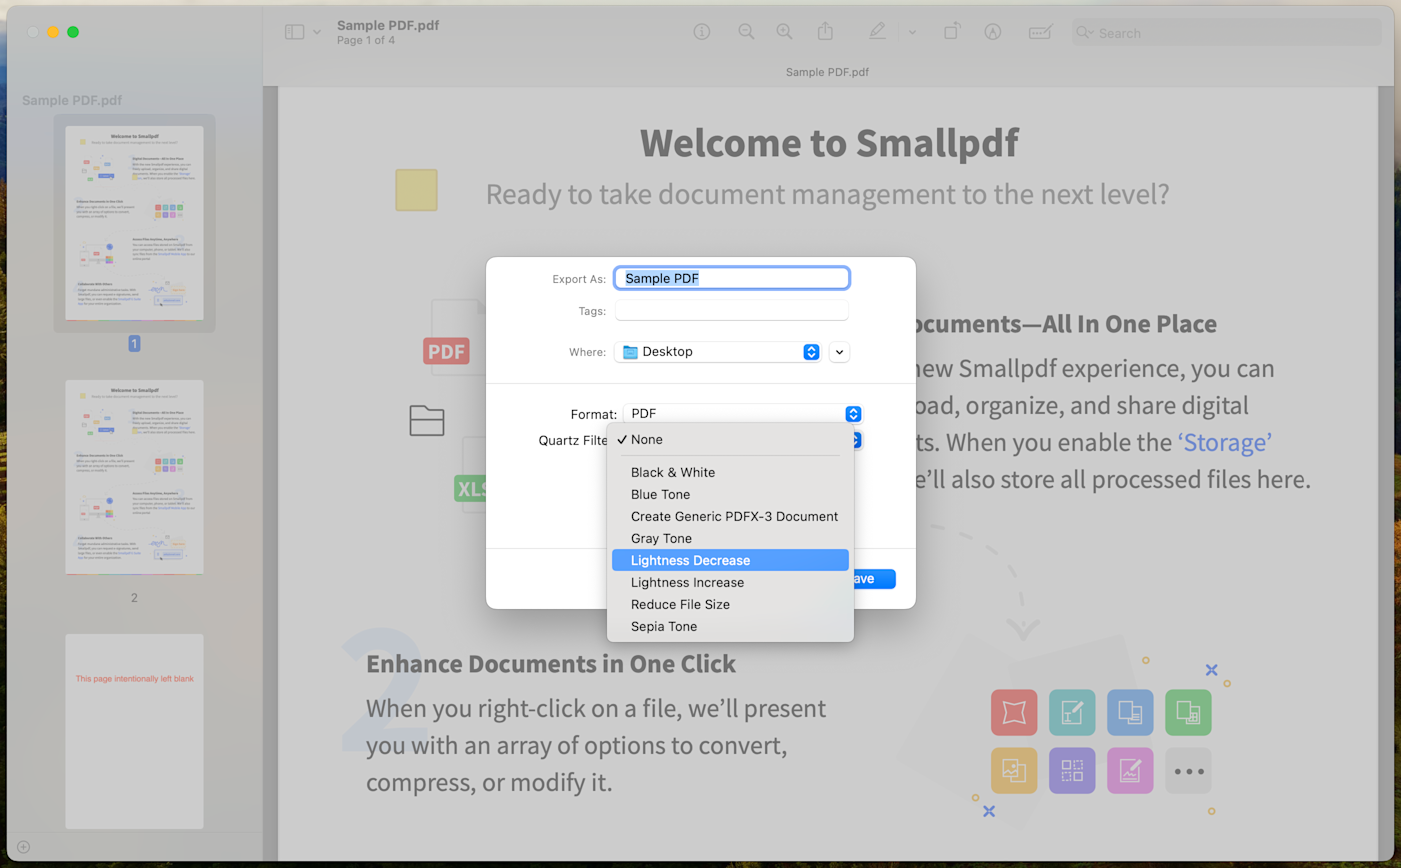The height and width of the screenshot is (868, 1401).
Task: Click the teal edit tool tile
Action: click(1072, 713)
